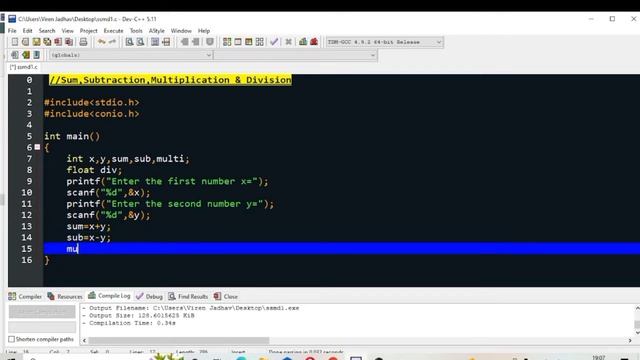Click the "sum=x+y;" code line
Image resolution: width=640 pixels, height=360 pixels.
[x=89, y=226]
